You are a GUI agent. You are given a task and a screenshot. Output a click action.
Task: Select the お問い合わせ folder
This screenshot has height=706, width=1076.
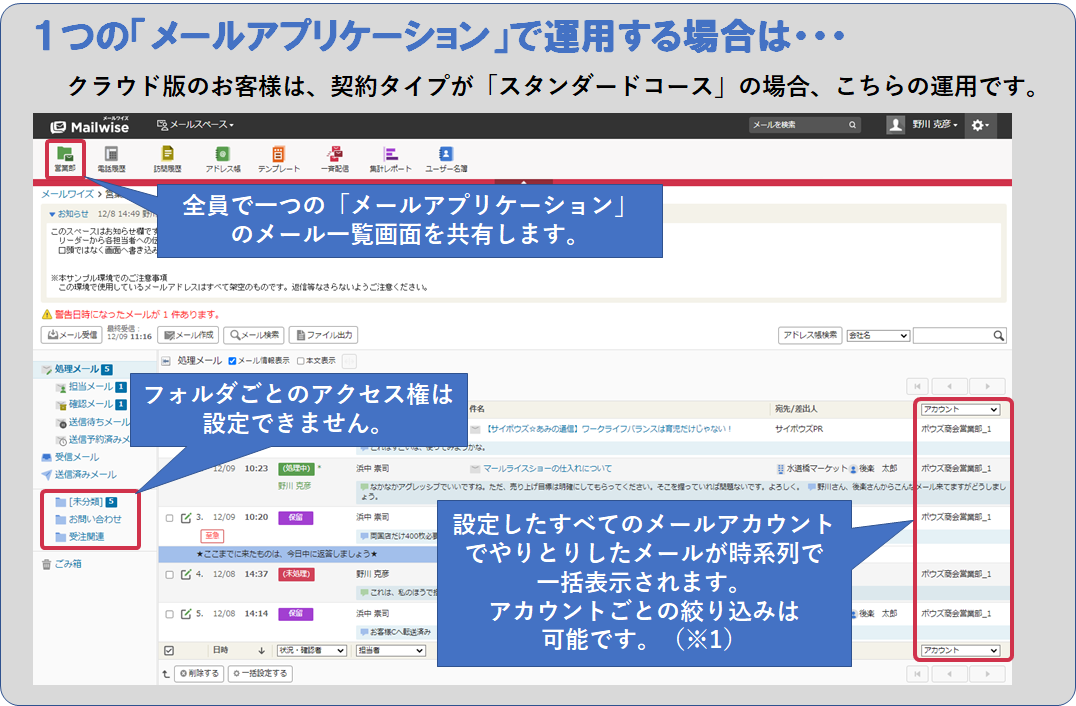click(94, 519)
